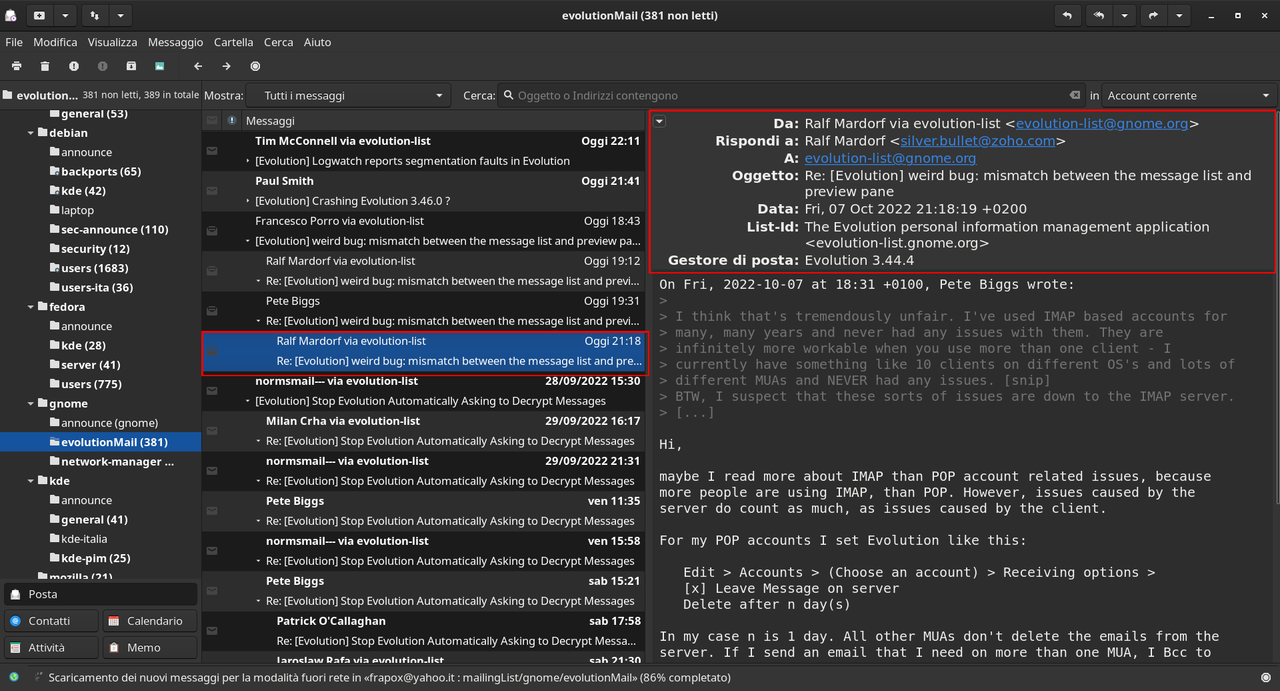
Task: Sort by the status icon column header
Action: [x=212, y=120]
